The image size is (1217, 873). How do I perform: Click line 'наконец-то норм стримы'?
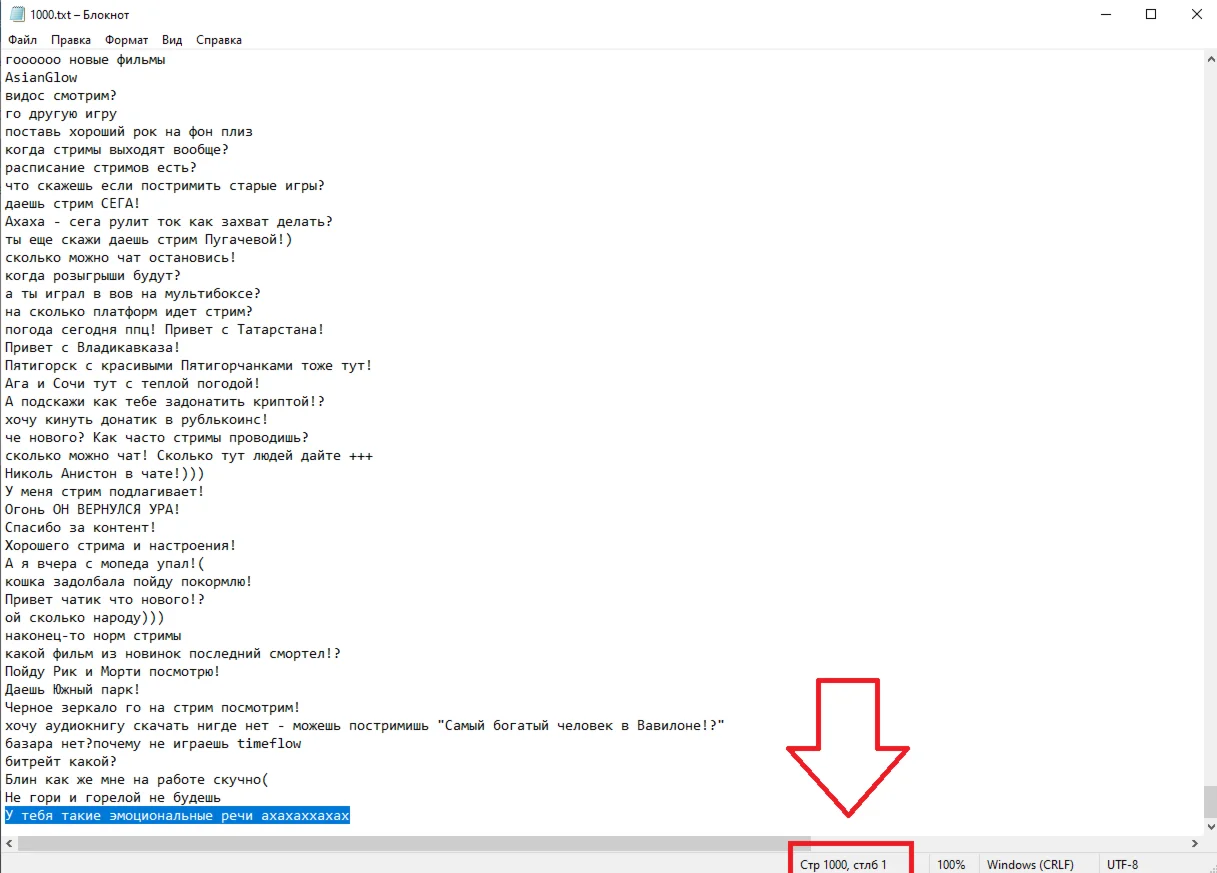coord(93,635)
